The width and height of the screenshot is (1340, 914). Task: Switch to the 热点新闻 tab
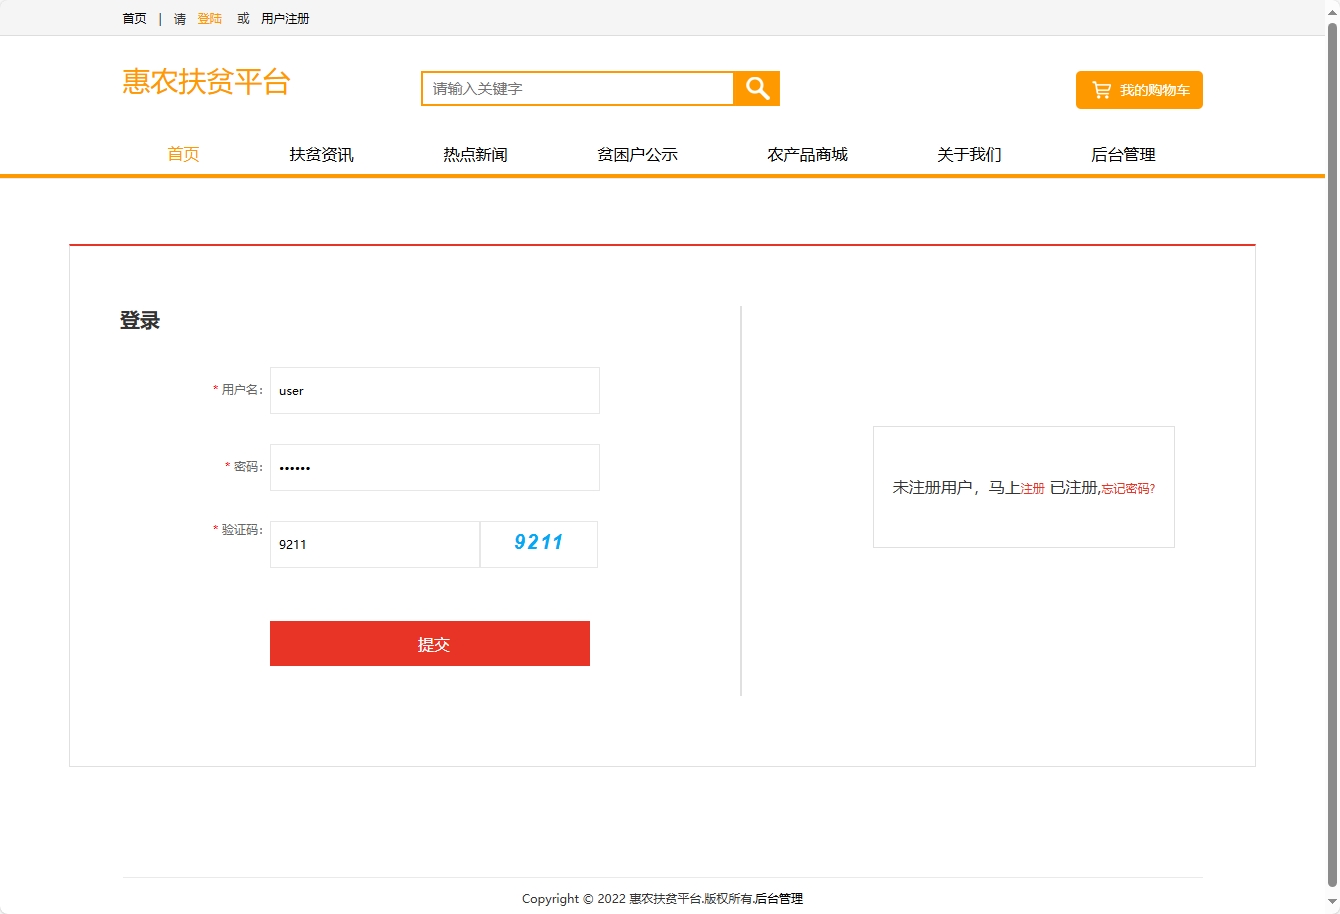(473, 154)
